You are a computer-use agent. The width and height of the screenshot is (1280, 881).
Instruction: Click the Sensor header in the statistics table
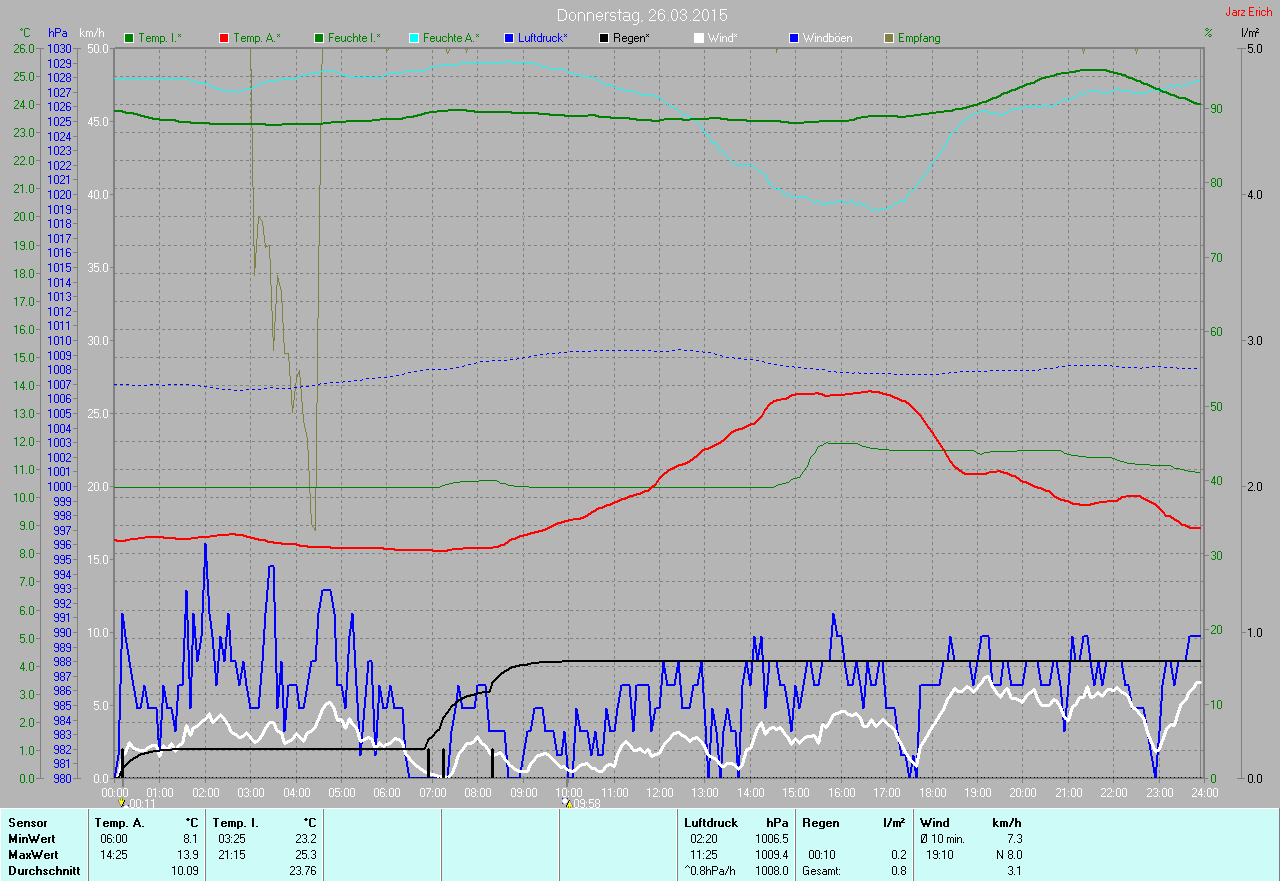[x=27, y=823]
